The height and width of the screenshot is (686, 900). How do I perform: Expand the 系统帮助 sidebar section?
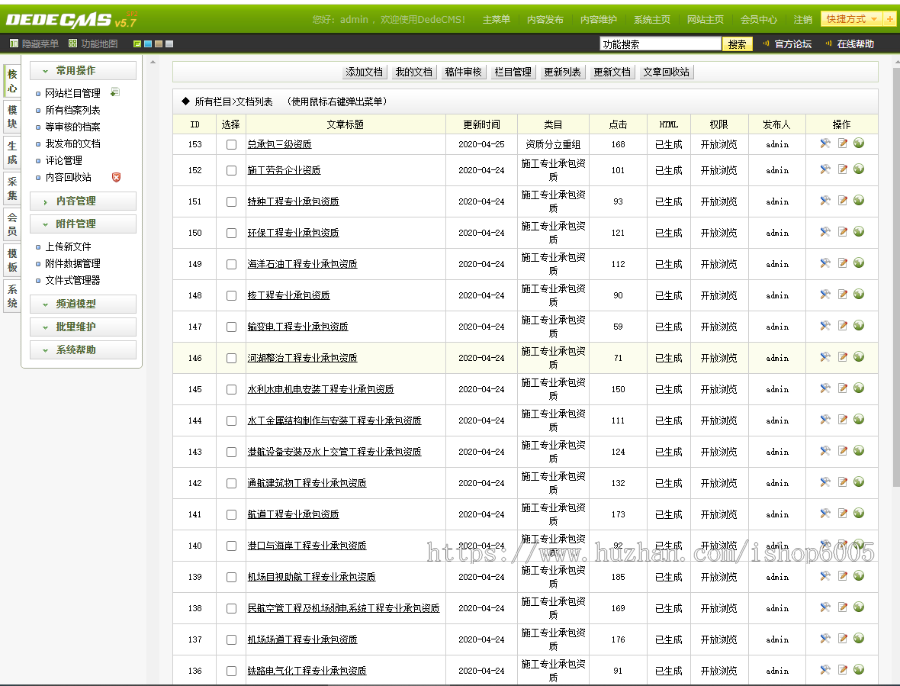point(83,350)
